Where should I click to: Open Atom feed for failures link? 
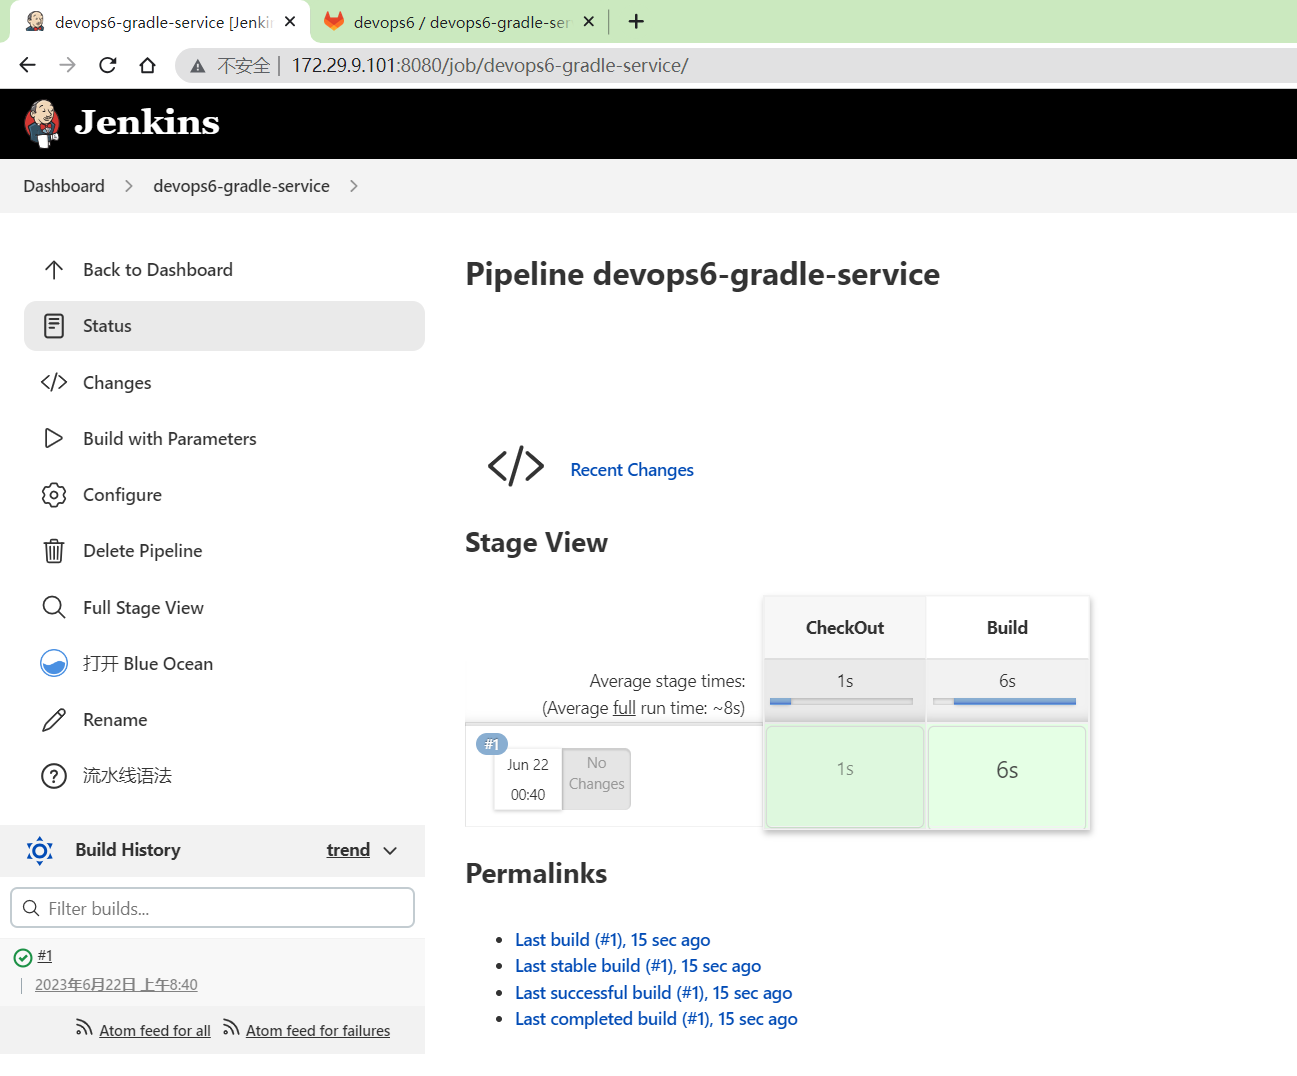point(318,1031)
